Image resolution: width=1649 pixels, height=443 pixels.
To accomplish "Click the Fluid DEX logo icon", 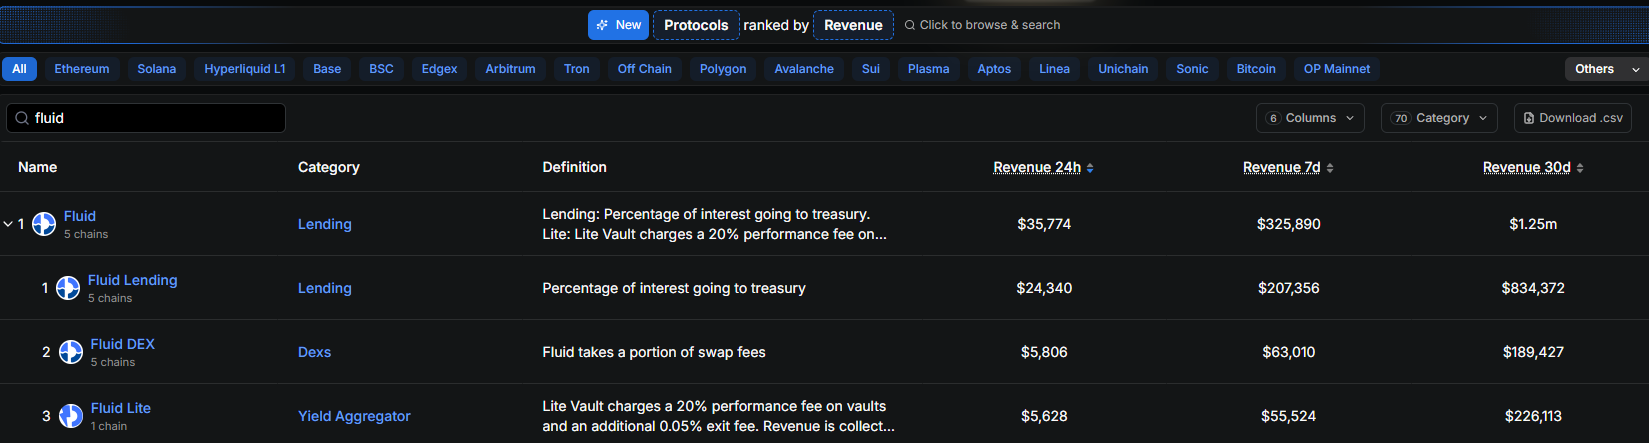I will 71,352.
